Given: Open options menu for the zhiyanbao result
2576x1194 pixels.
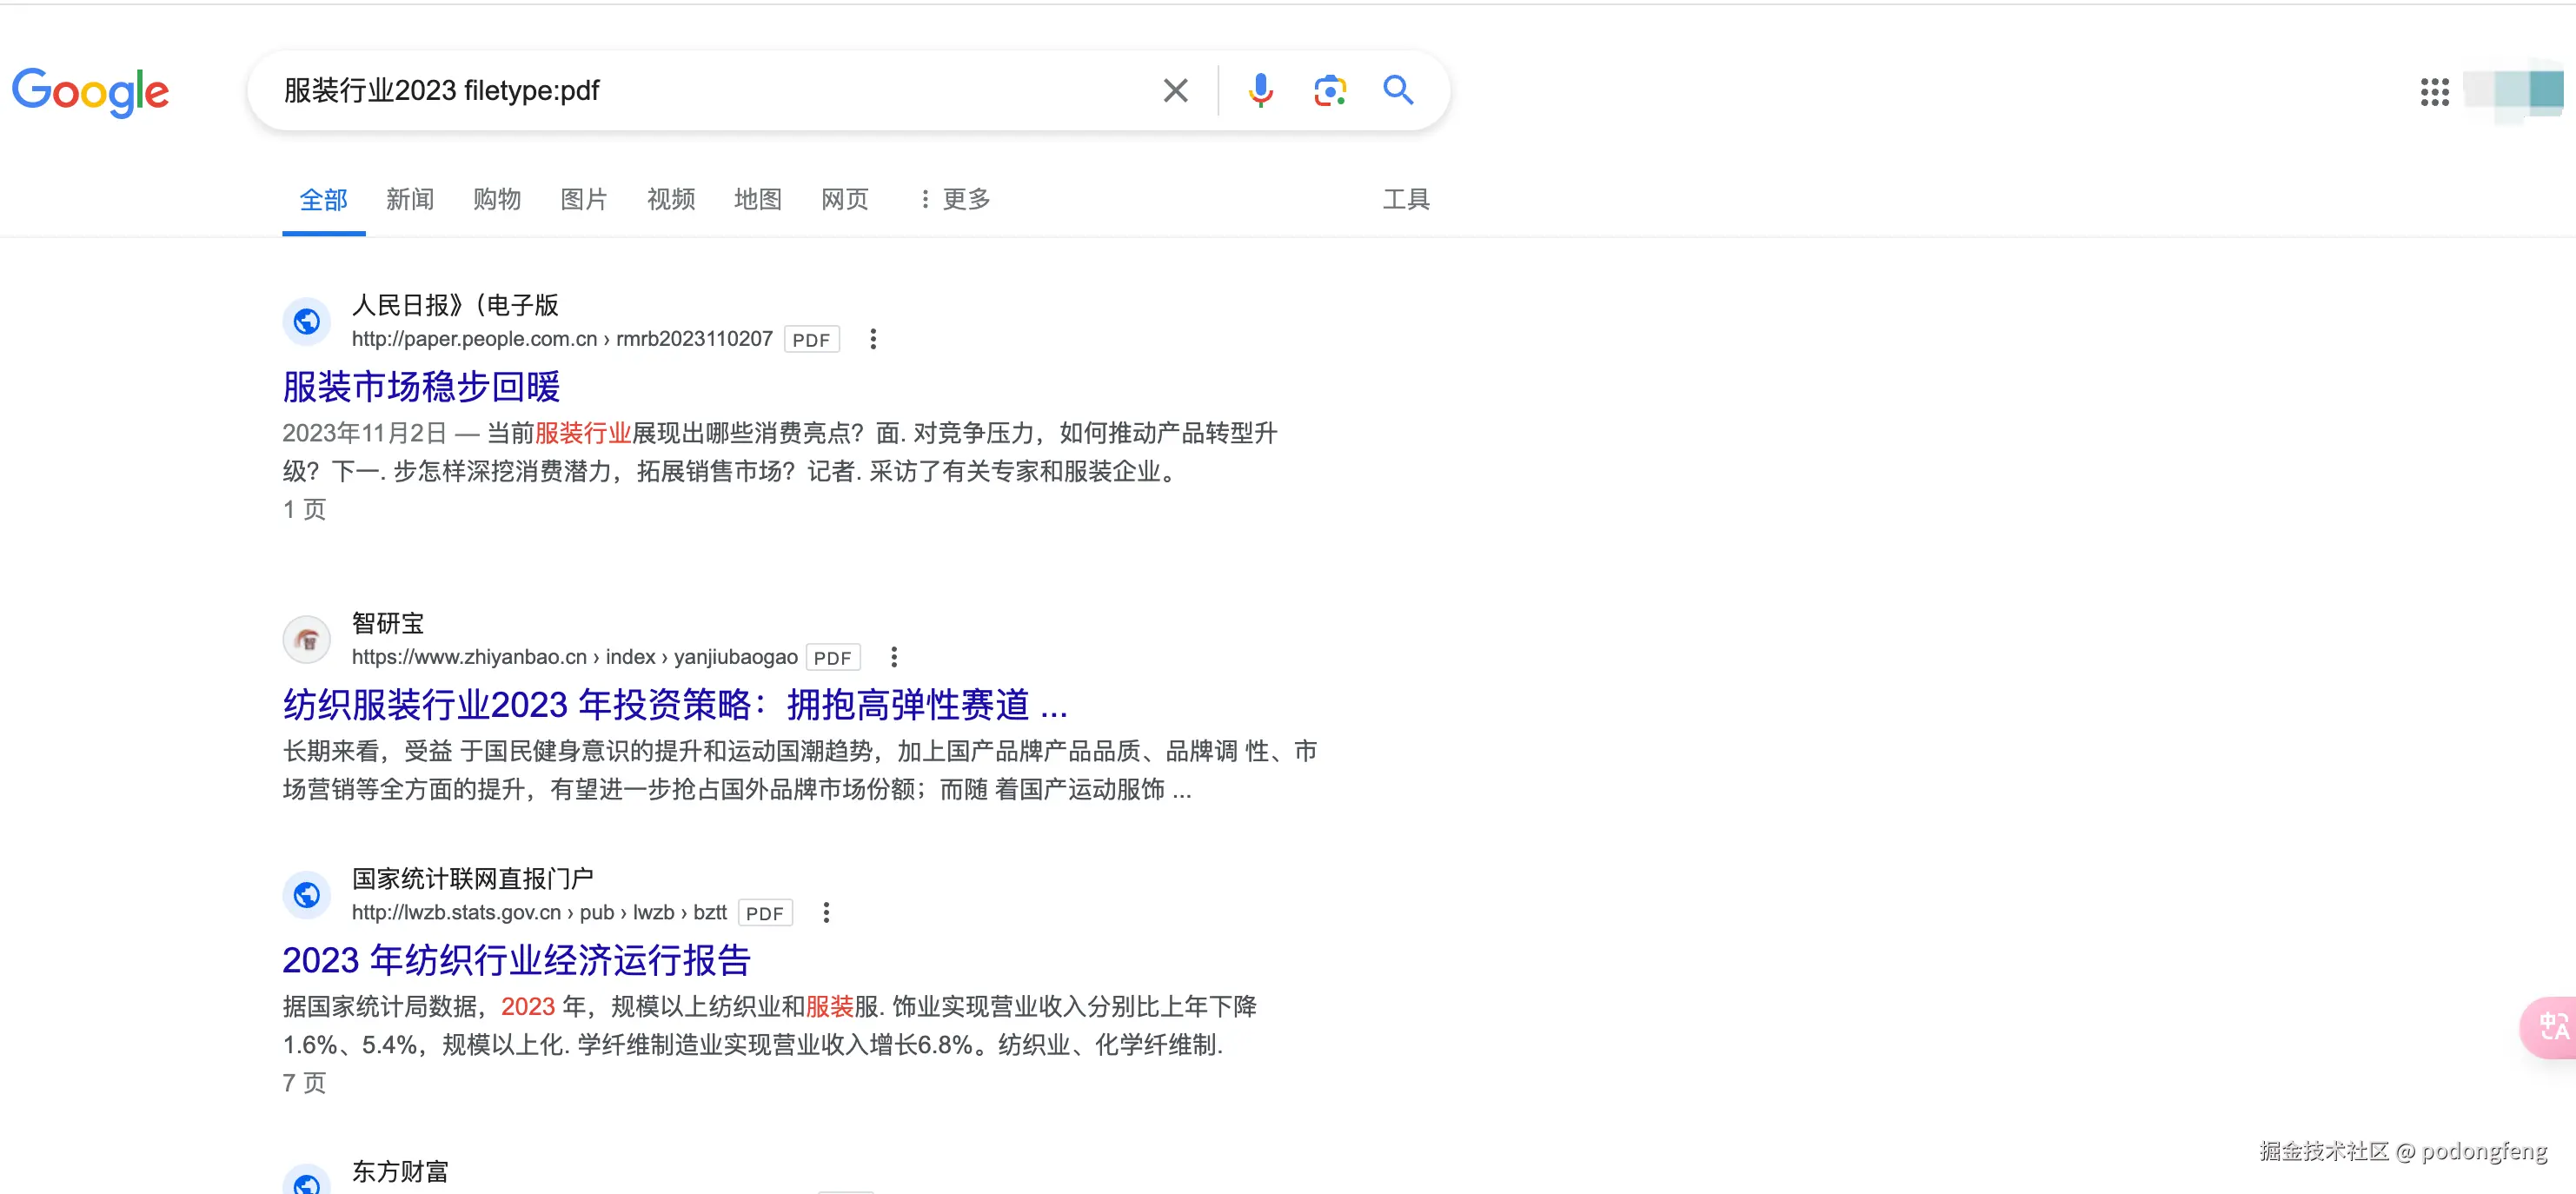Looking at the screenshot, I should pyautogui.click(x=894, y=657).
